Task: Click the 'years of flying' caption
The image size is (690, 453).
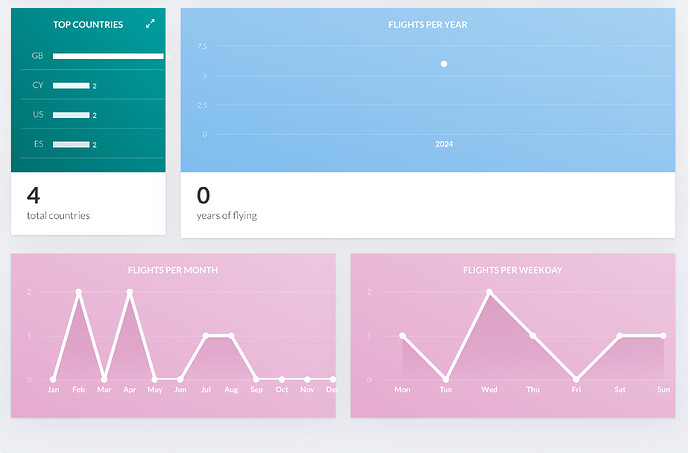Action: [227, 215]
